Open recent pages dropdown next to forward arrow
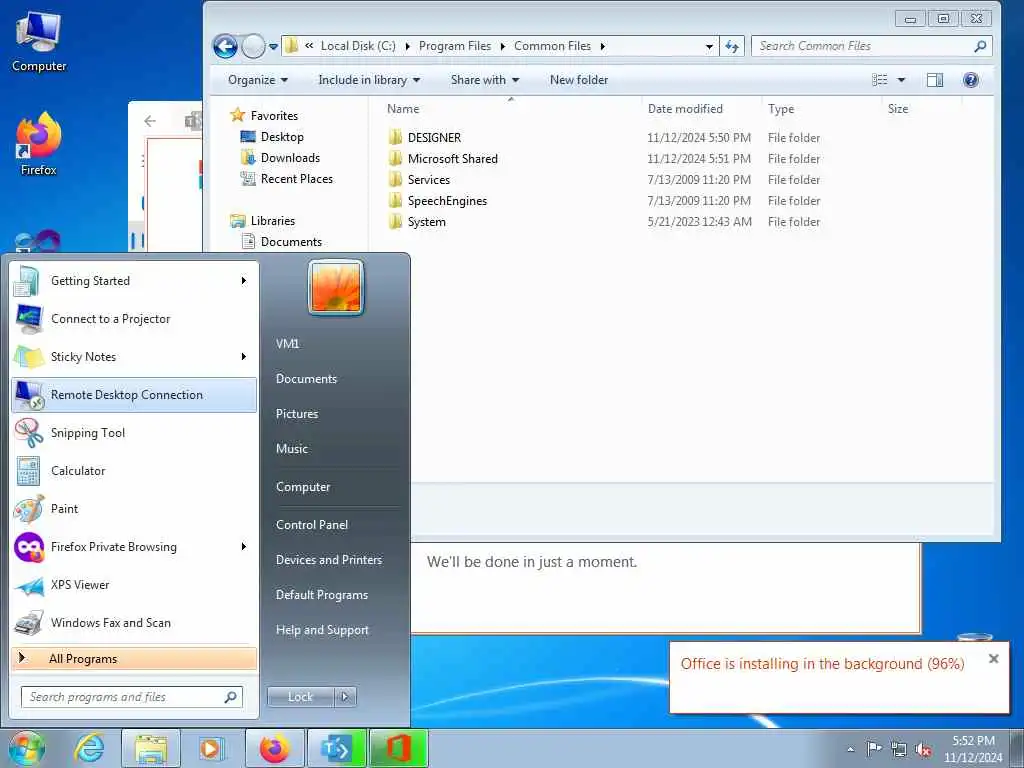 pos(273,46)
